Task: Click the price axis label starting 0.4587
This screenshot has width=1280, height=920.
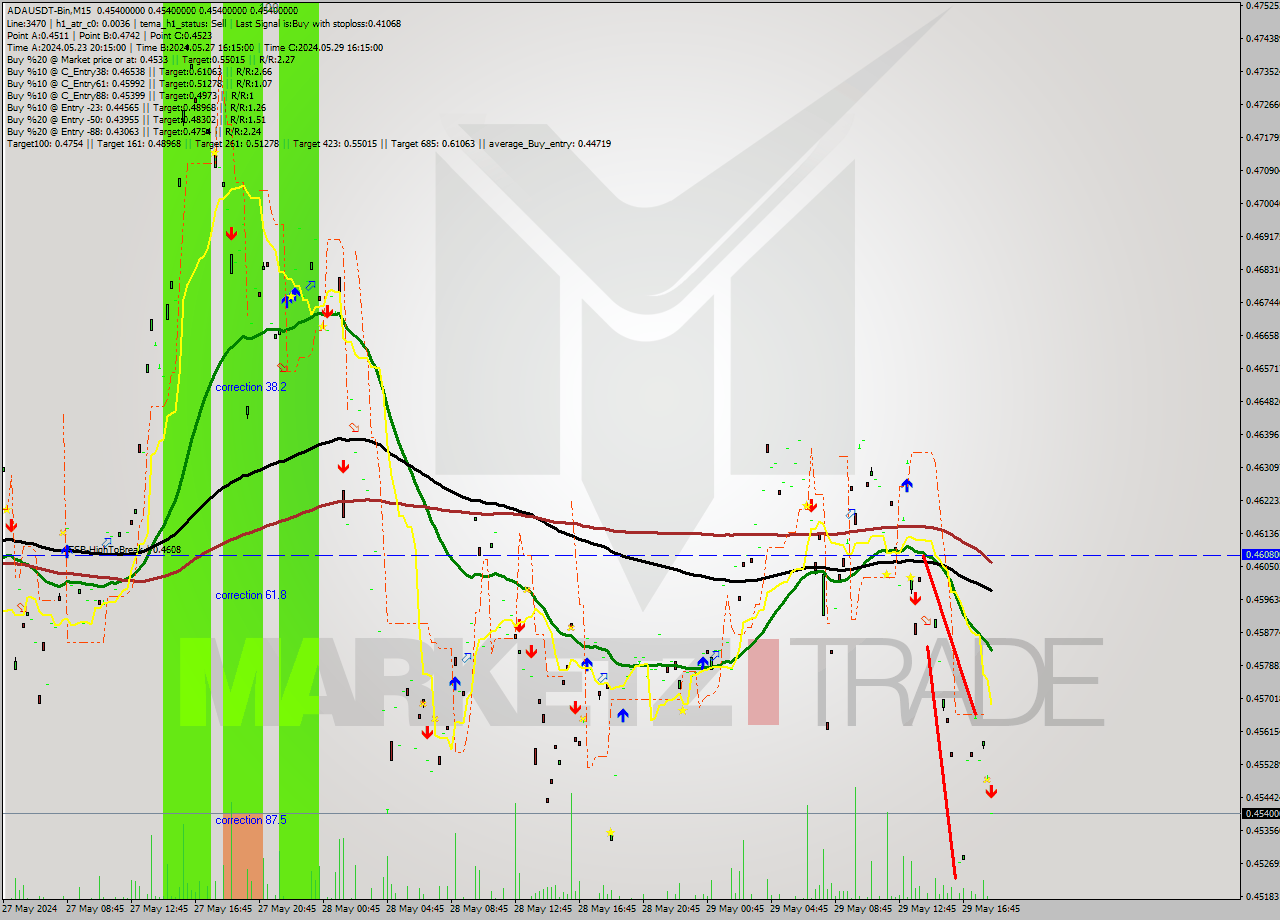Action: 1261,632
